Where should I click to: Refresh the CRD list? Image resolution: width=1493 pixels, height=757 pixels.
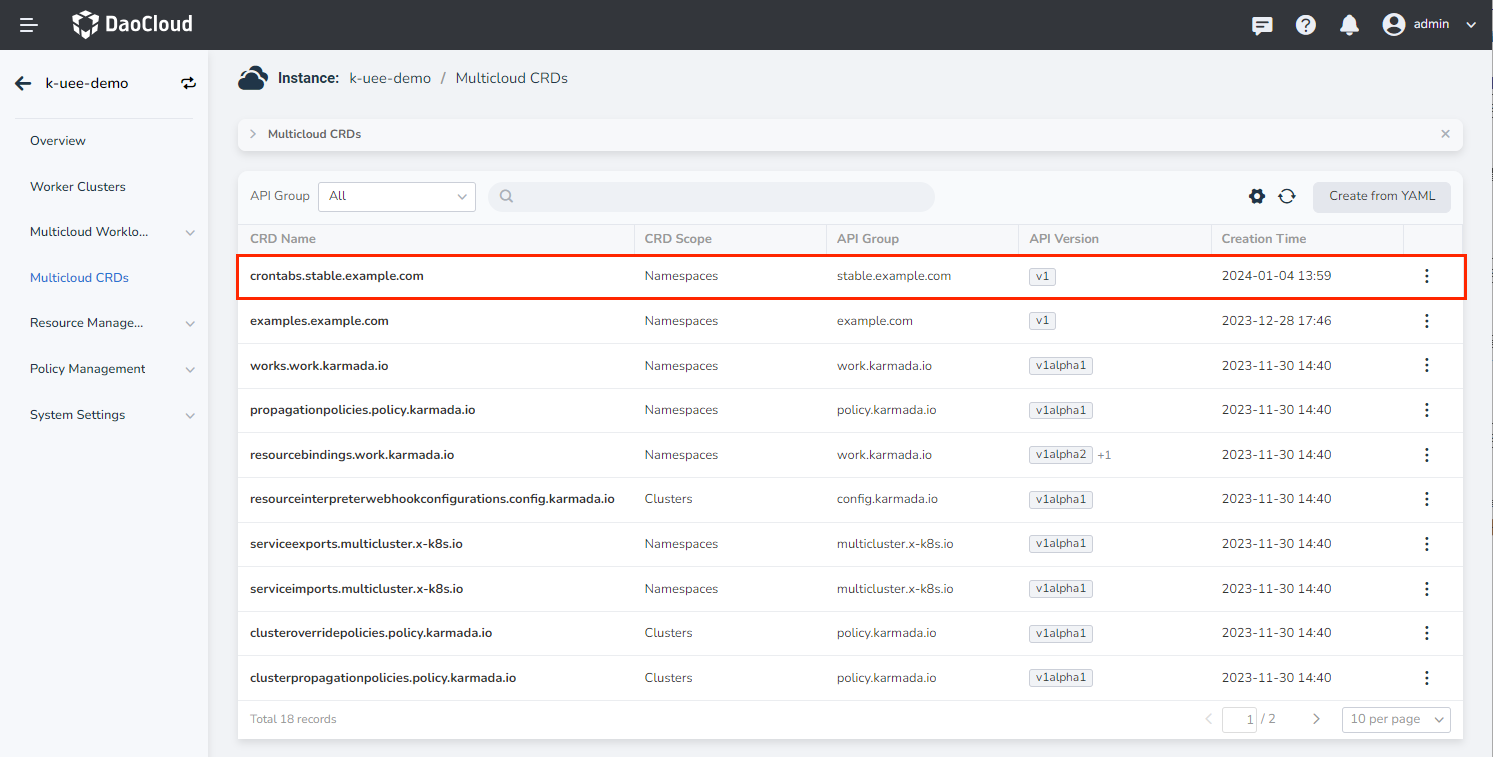point(1287,197)
